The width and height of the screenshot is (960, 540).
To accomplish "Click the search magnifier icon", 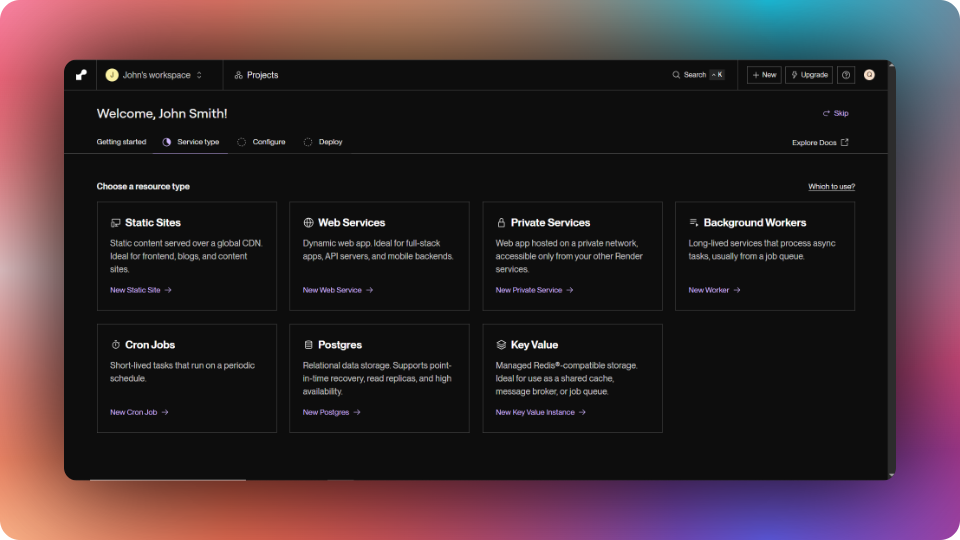I will coord(676,75).
